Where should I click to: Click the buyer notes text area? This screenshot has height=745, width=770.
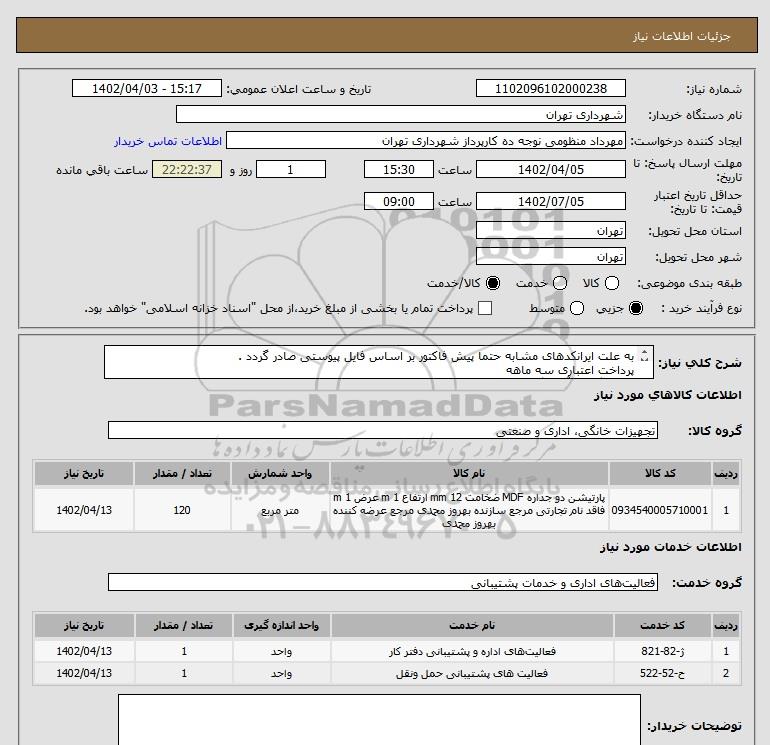[379, 719]
